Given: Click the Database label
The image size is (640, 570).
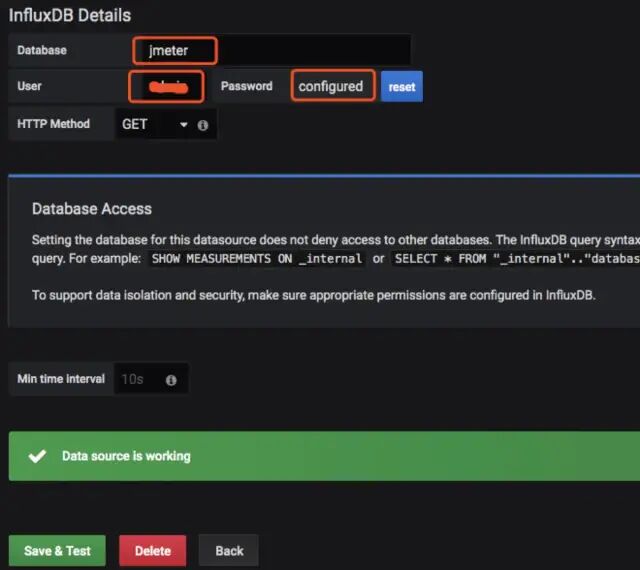Looking at the screenshot, I should (x=42, y=50).
